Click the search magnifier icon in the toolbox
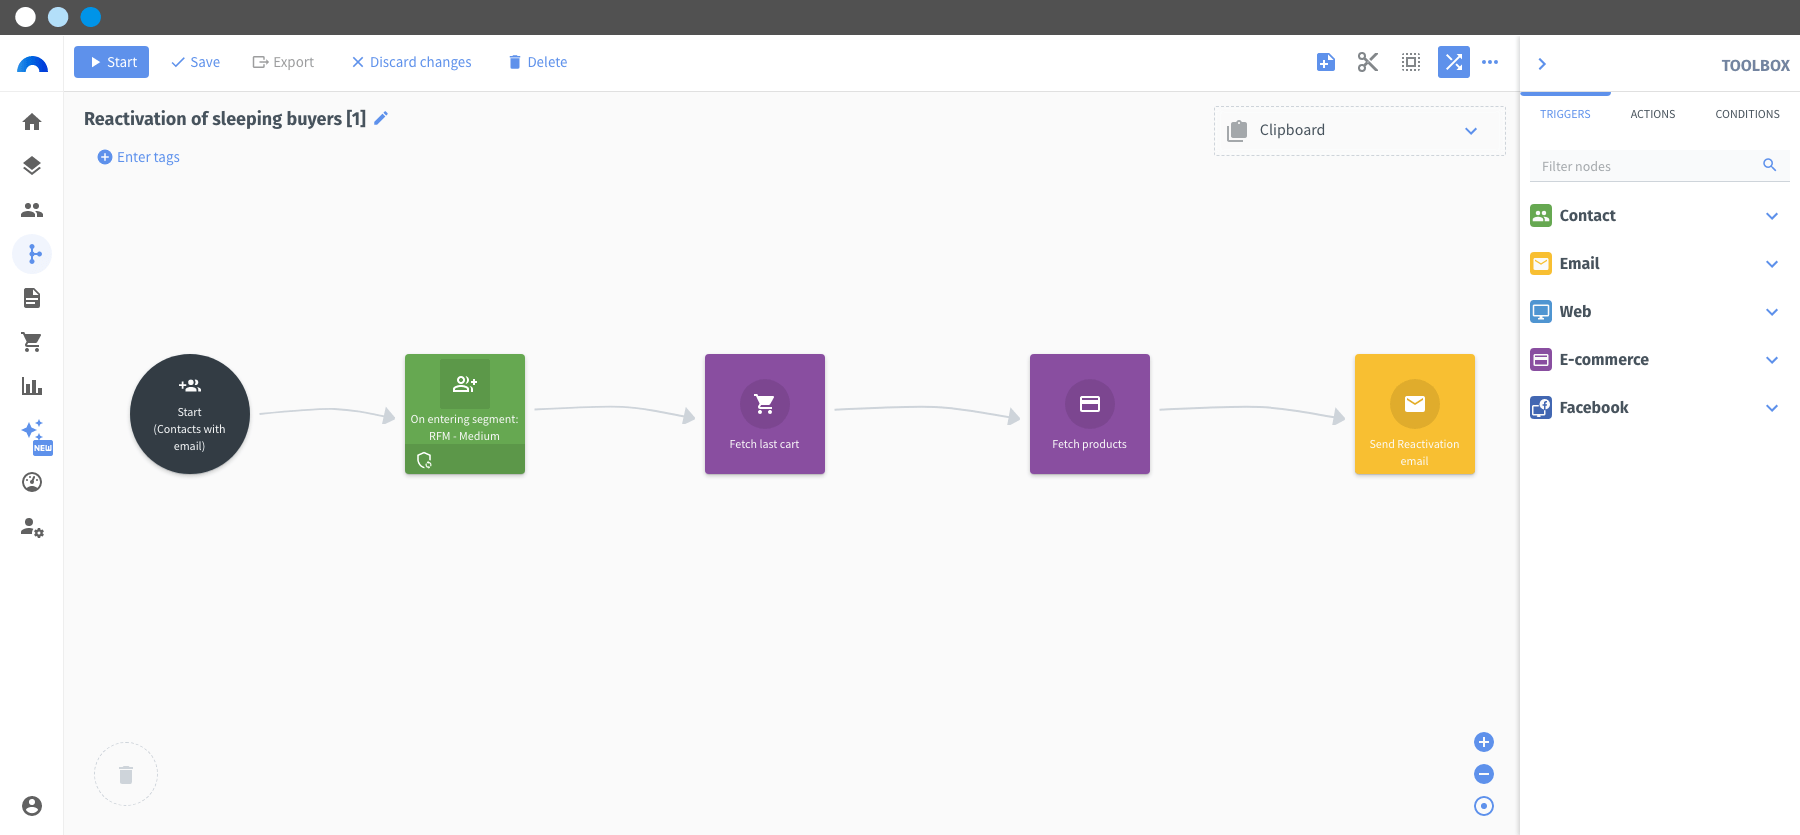This screenshot has width=1800, height=835. pyautogui.click(x=1770, y=165)
